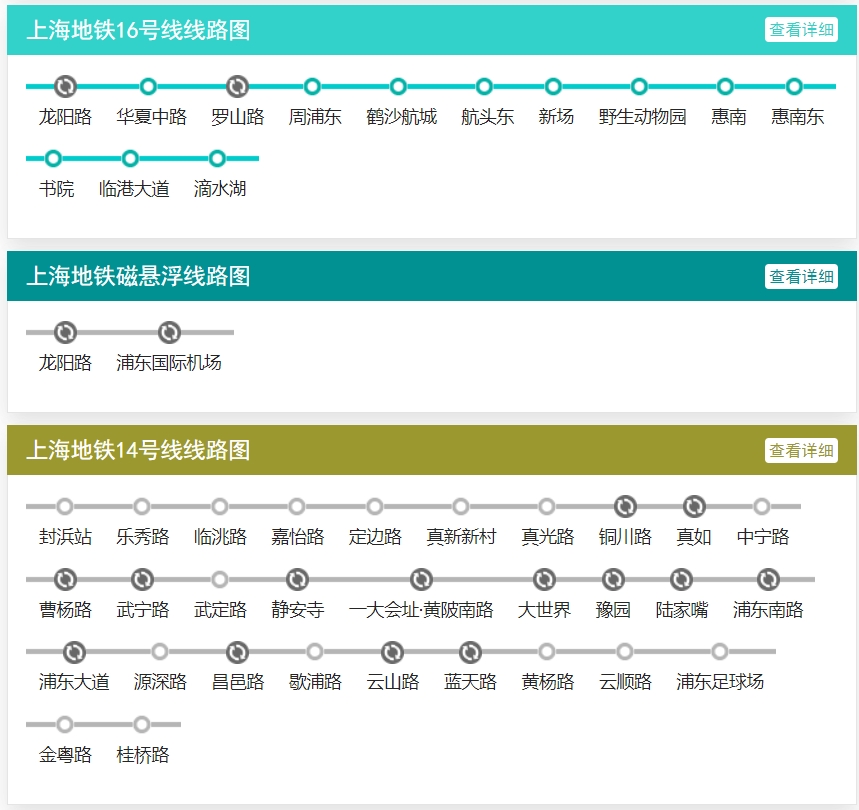859x810 pixels.
Task: Select the 浦东国际机场 maglev station icon
Action: coord(169,332)
